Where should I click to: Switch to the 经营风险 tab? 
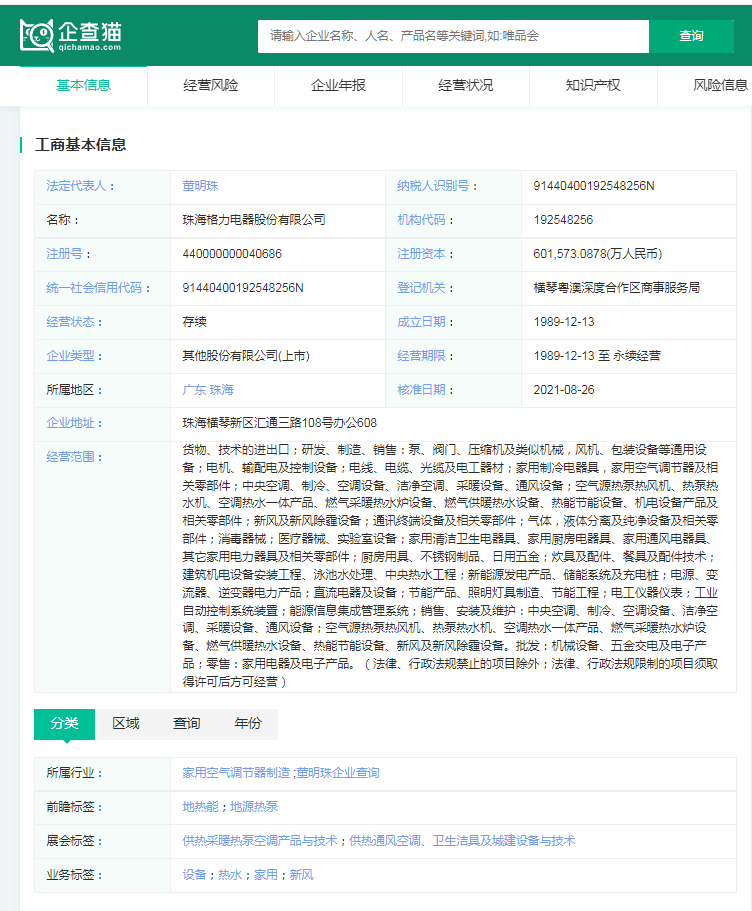[210, 85]
